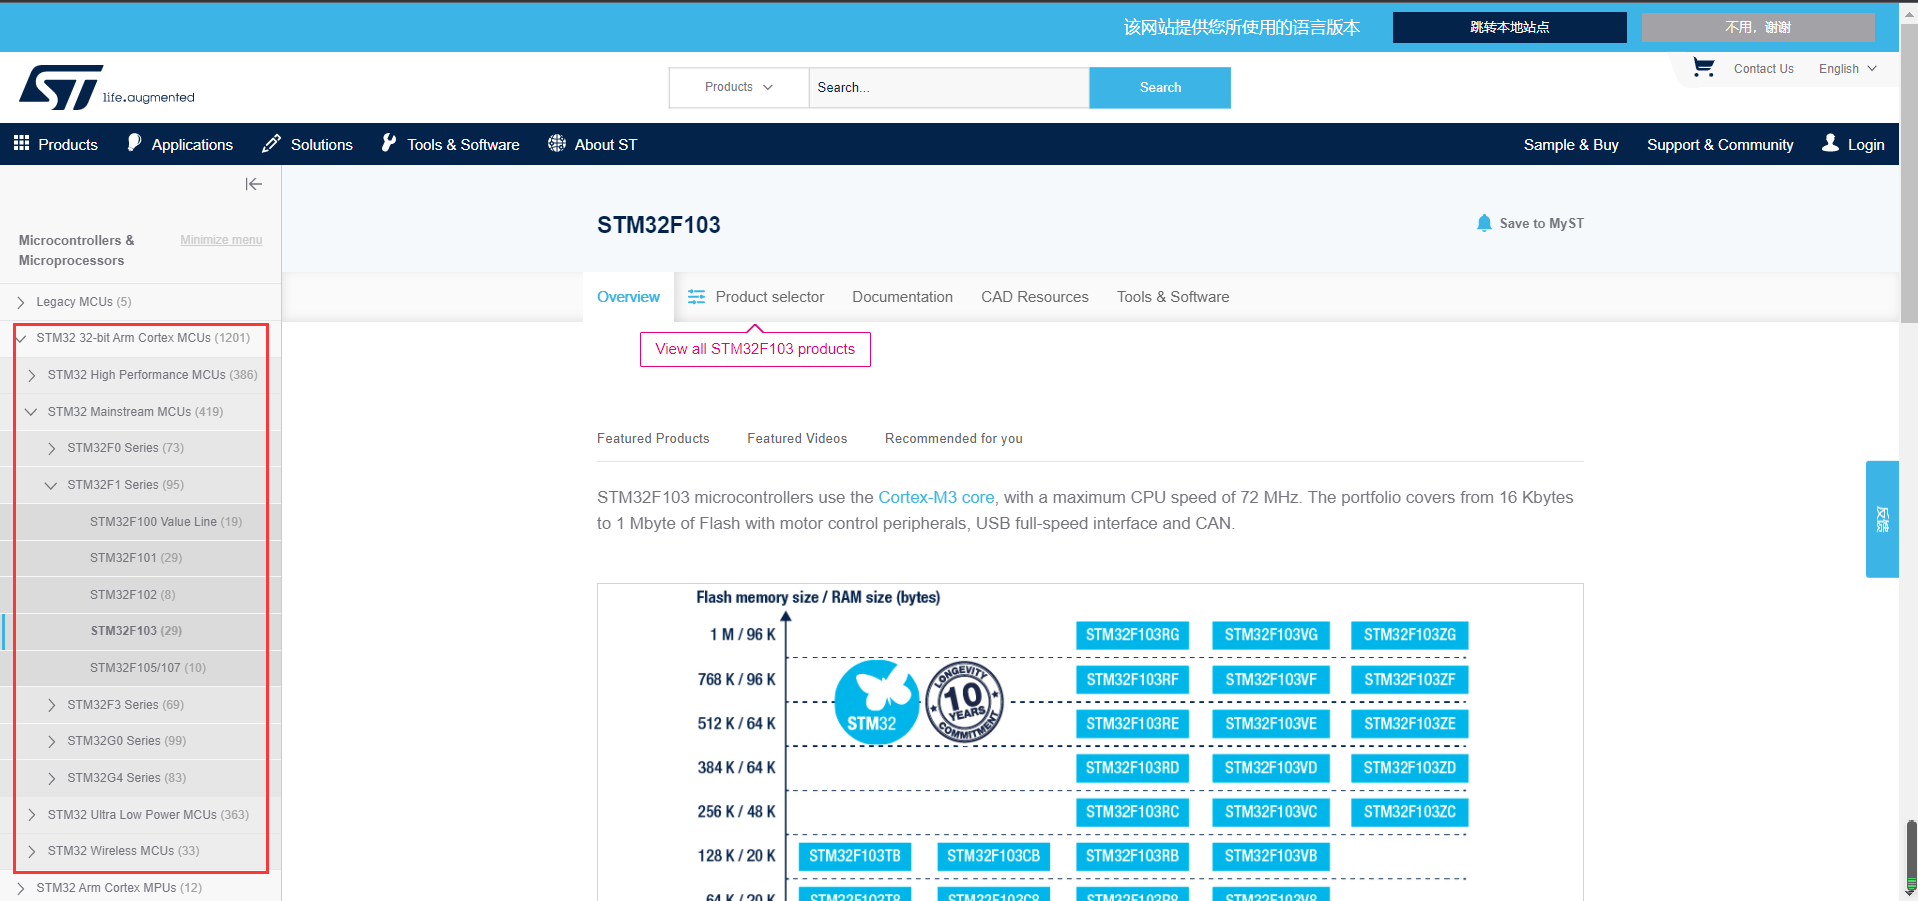This screenshot has height=901, width=1918.
Task: Open the Contact Us link
Action: point(1763,69)
